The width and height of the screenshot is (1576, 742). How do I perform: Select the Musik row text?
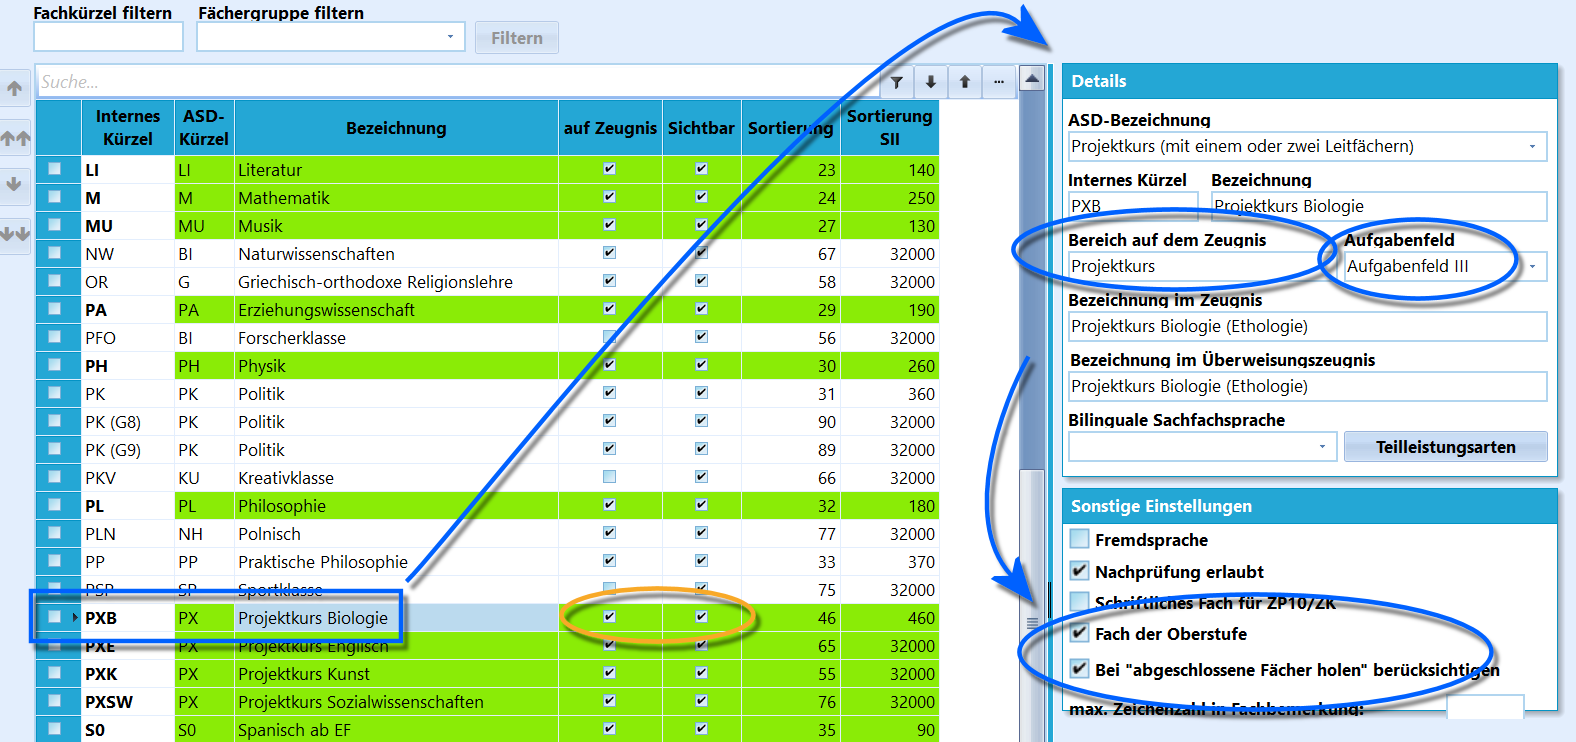[260, 226]
